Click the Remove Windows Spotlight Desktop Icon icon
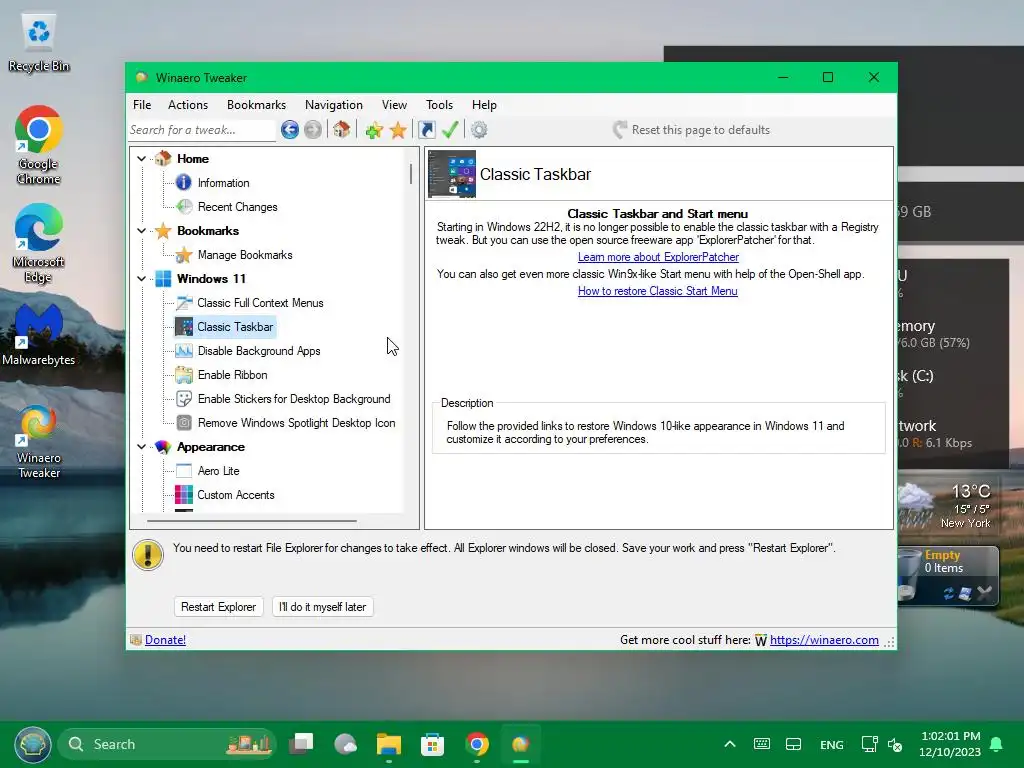The width and height of the screenshot is (1024, 768). click(x=184, y=423)
